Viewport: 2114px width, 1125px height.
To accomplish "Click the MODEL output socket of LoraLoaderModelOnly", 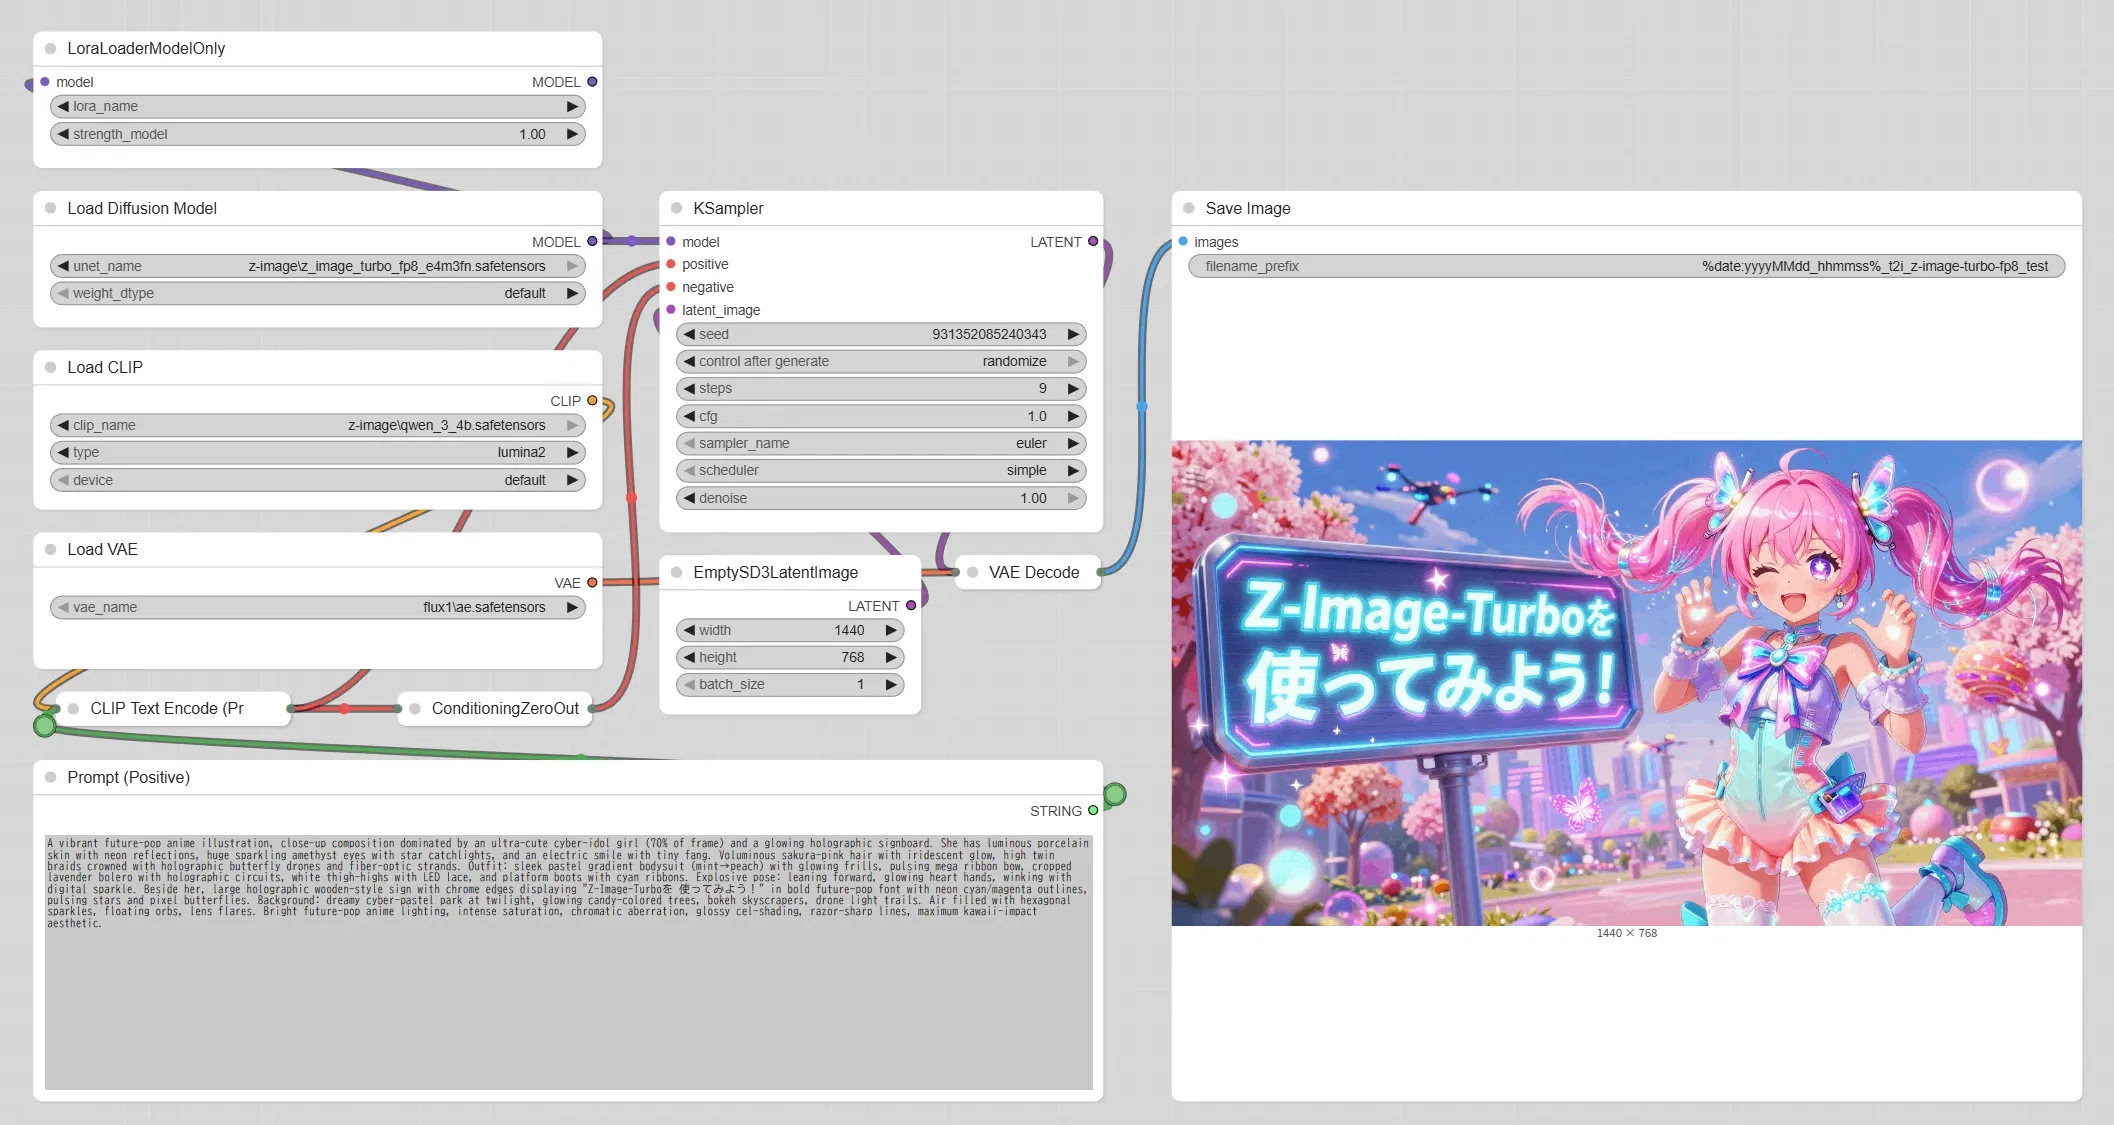I will click(x=592, y=82).
